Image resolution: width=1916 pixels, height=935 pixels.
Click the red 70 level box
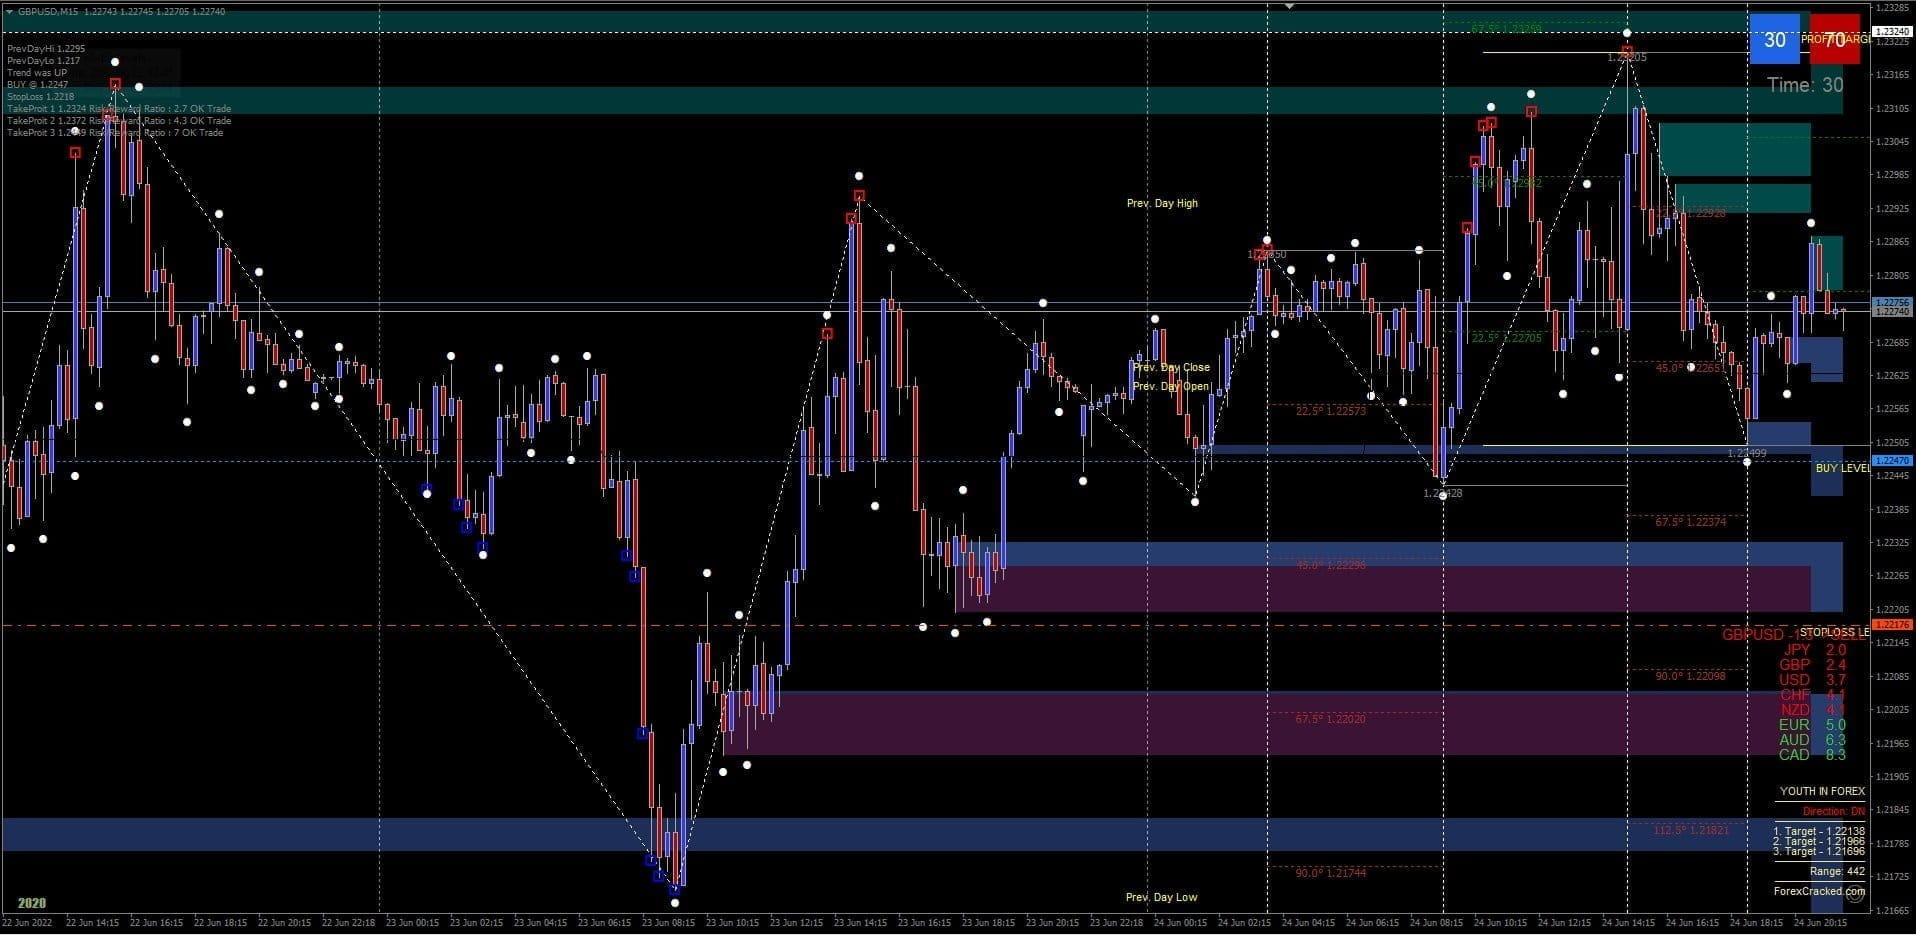(x=1834, y=40)
